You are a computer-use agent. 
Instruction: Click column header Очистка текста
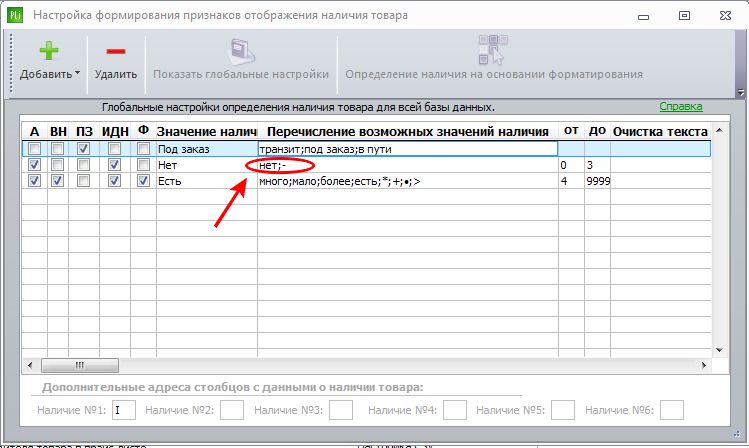pyautogui.click(x=660, y=131)
